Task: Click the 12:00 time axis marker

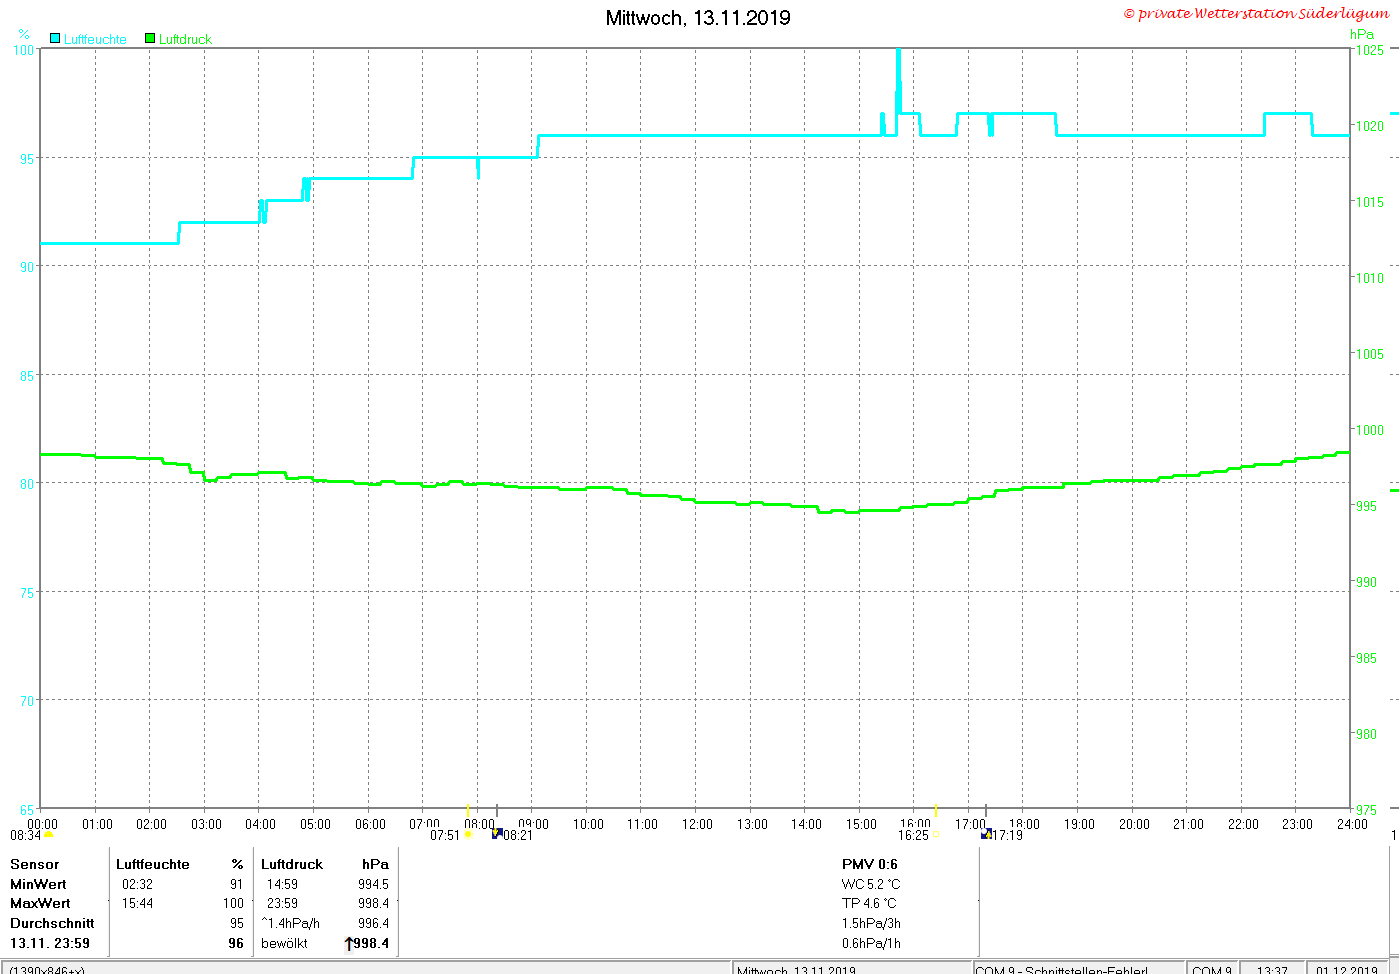Action: pos(697,824)
